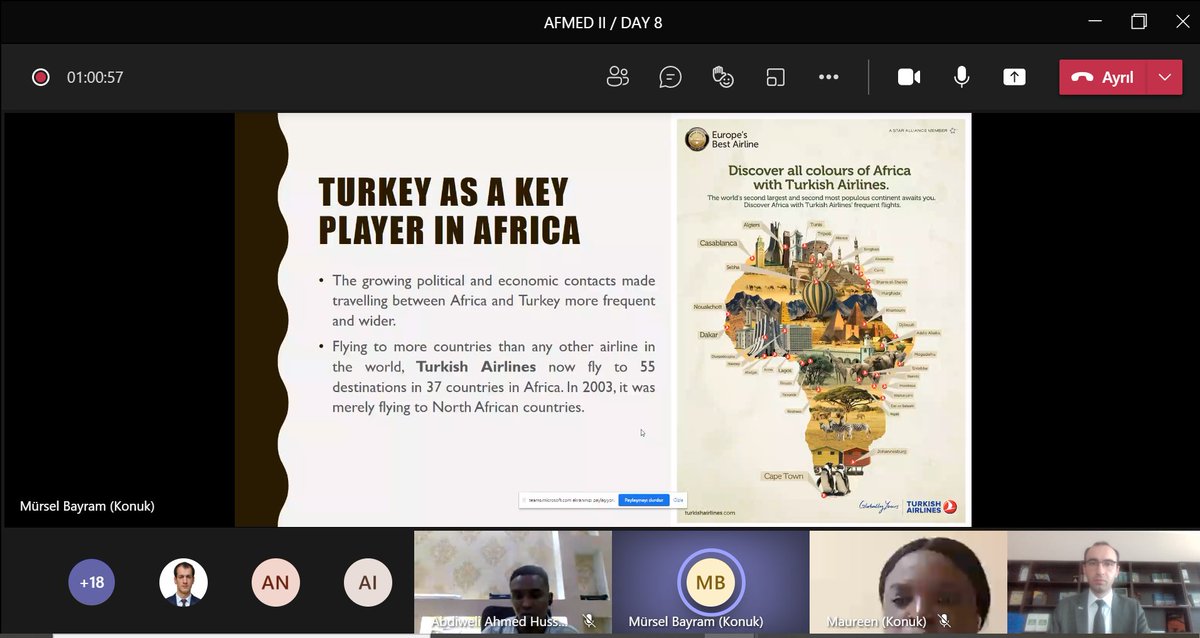1200x638 pixels.
Task: Expand the Ayrıl leave options arrow
Action: [1165, 77]
